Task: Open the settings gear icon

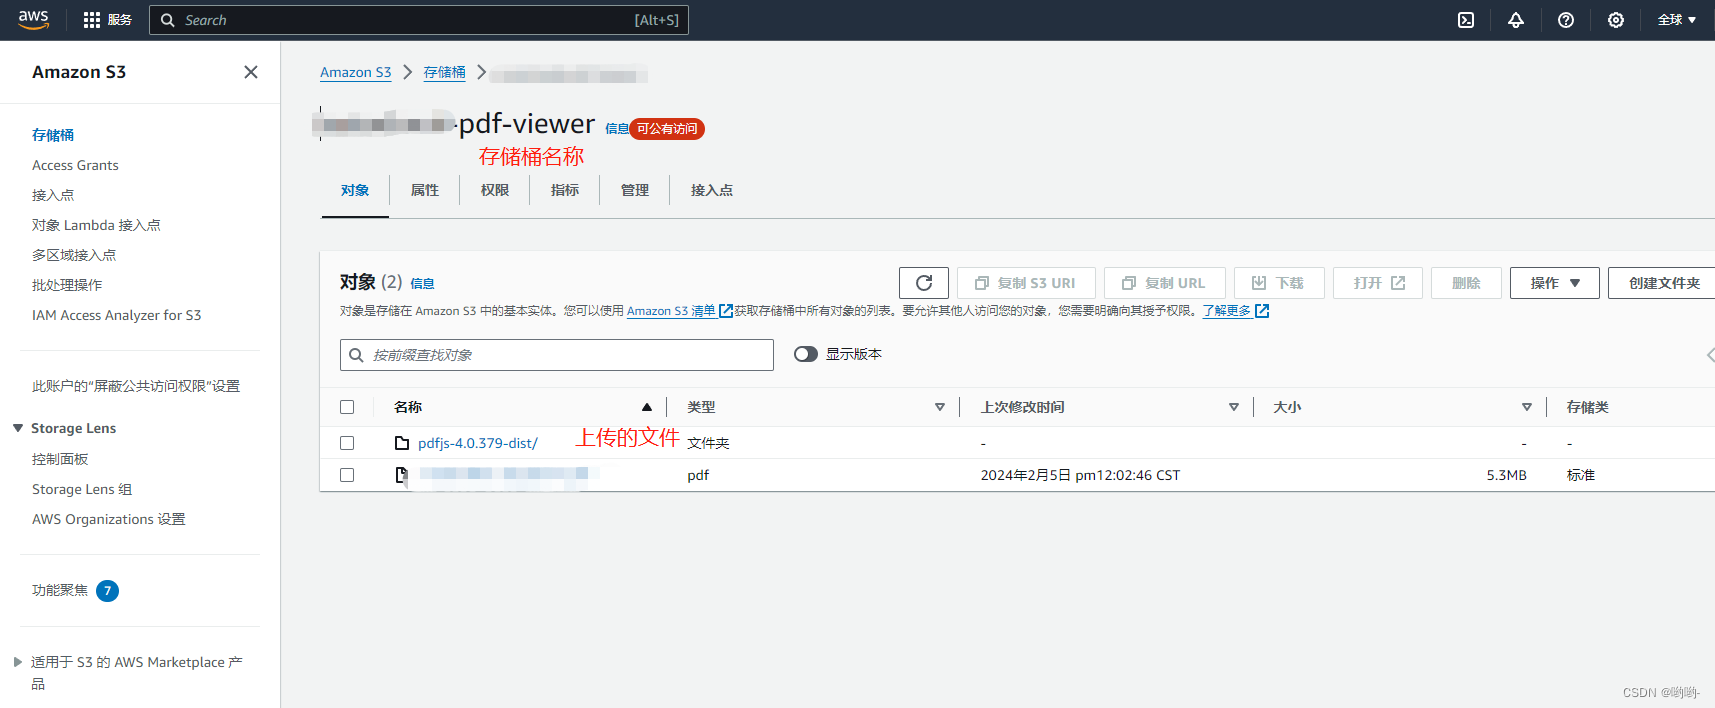Action: (1616, 20)
